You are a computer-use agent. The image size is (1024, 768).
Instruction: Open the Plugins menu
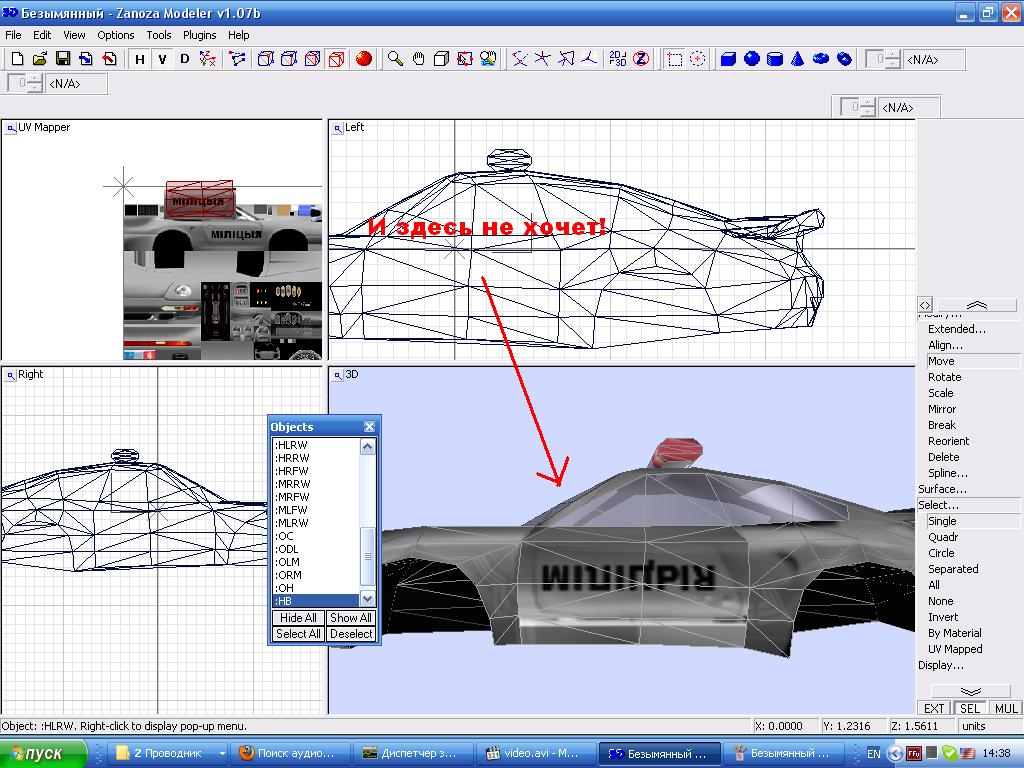[x=199, y=35]
